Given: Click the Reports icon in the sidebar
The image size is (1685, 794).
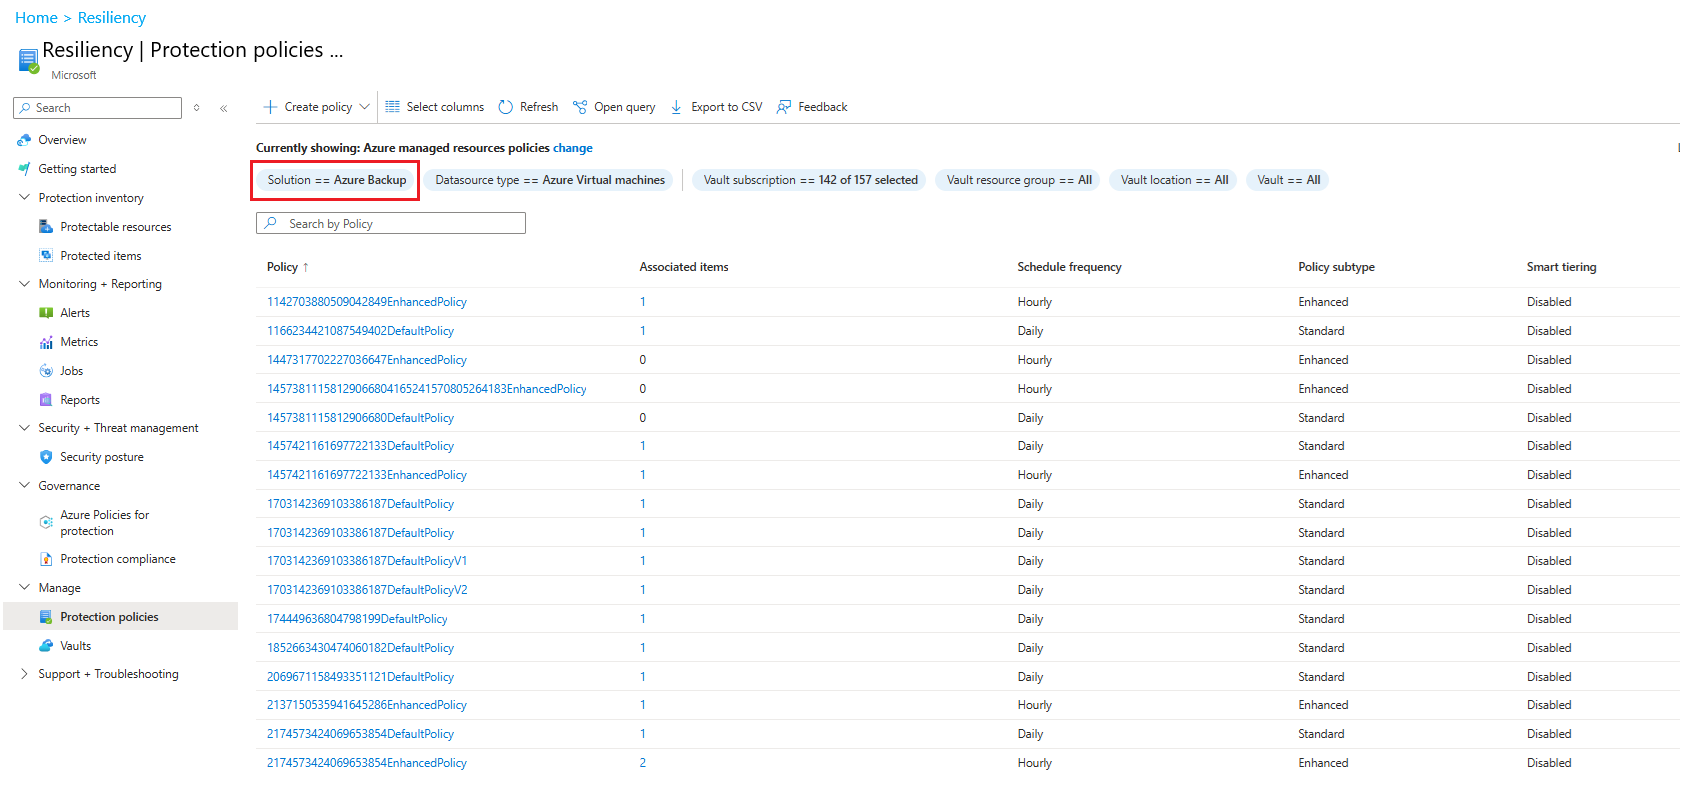Looking at the screenshot, I should click(x=46, y=400).
